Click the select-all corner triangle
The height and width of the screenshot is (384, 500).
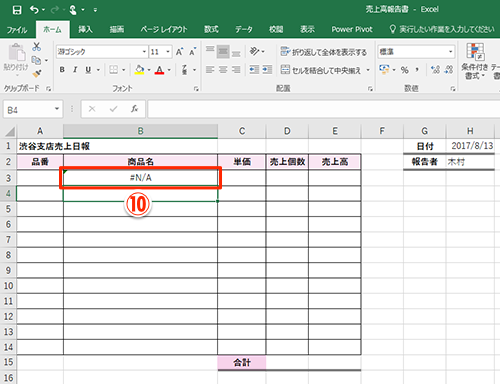9,131
